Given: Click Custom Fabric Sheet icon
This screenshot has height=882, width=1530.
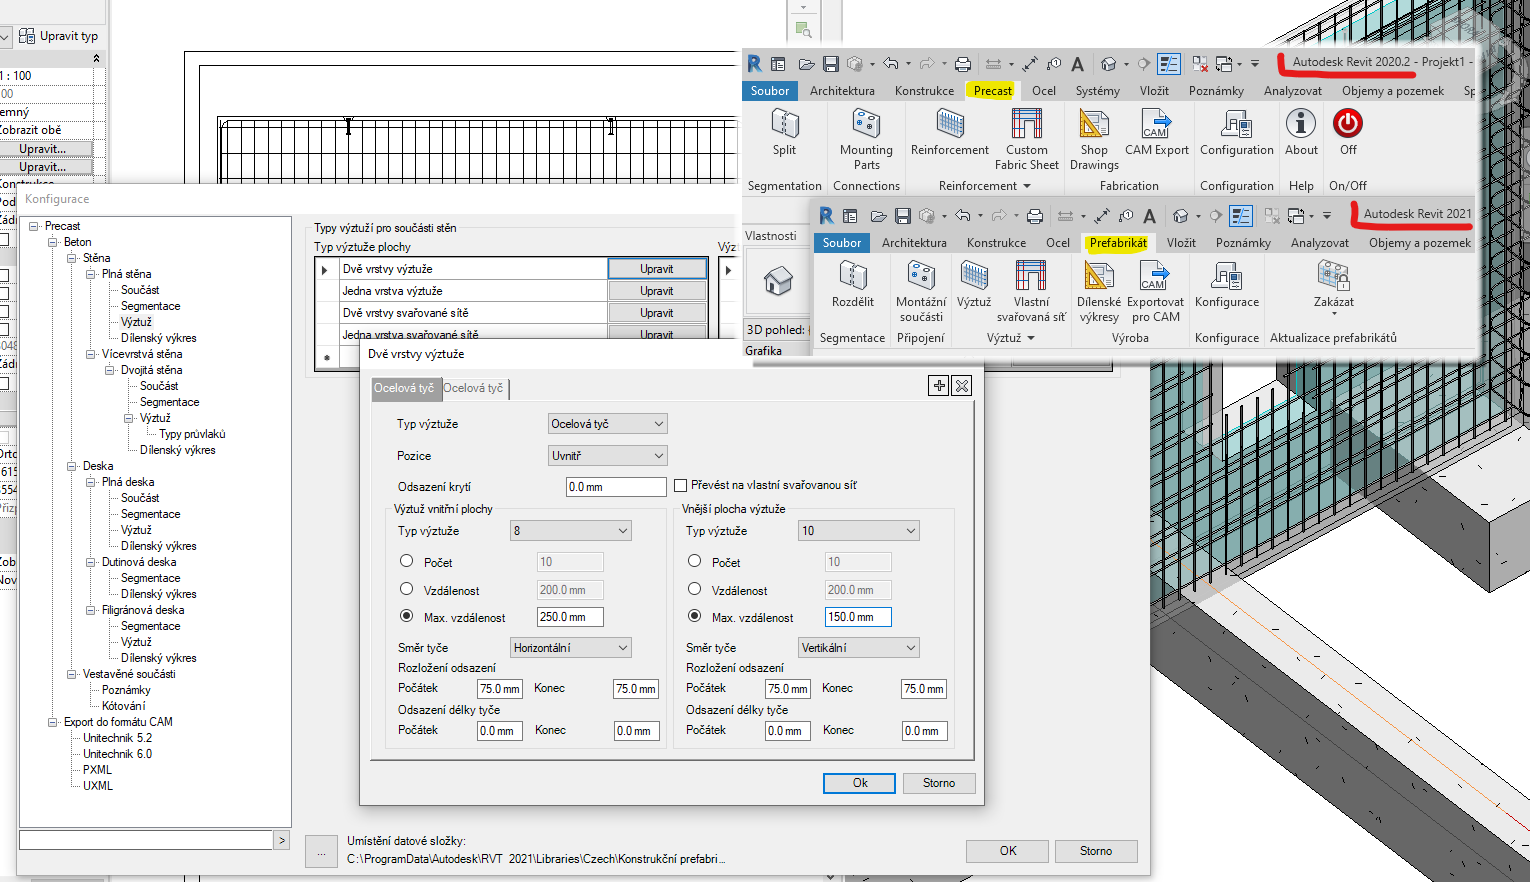Looking at the screenshot, I should click(x=1026, y=124).
